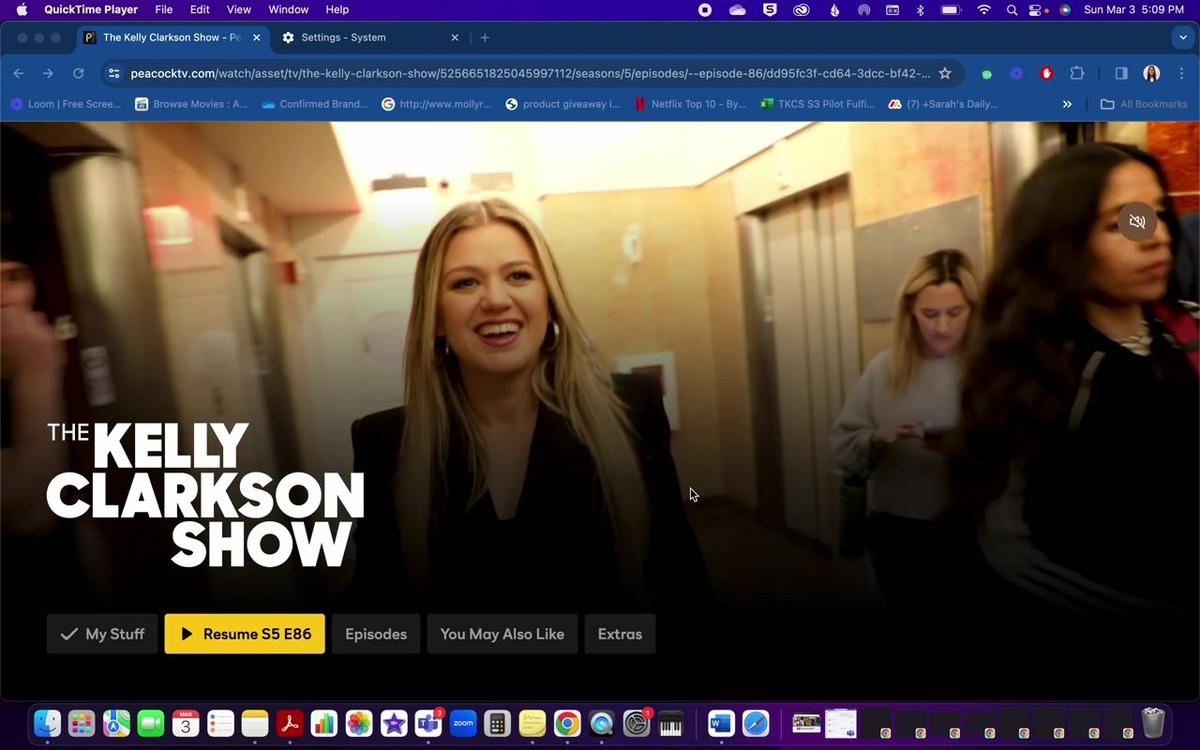Open Finder from the dock
Screen dimensions: 1200x750
(x=47, y=723)
